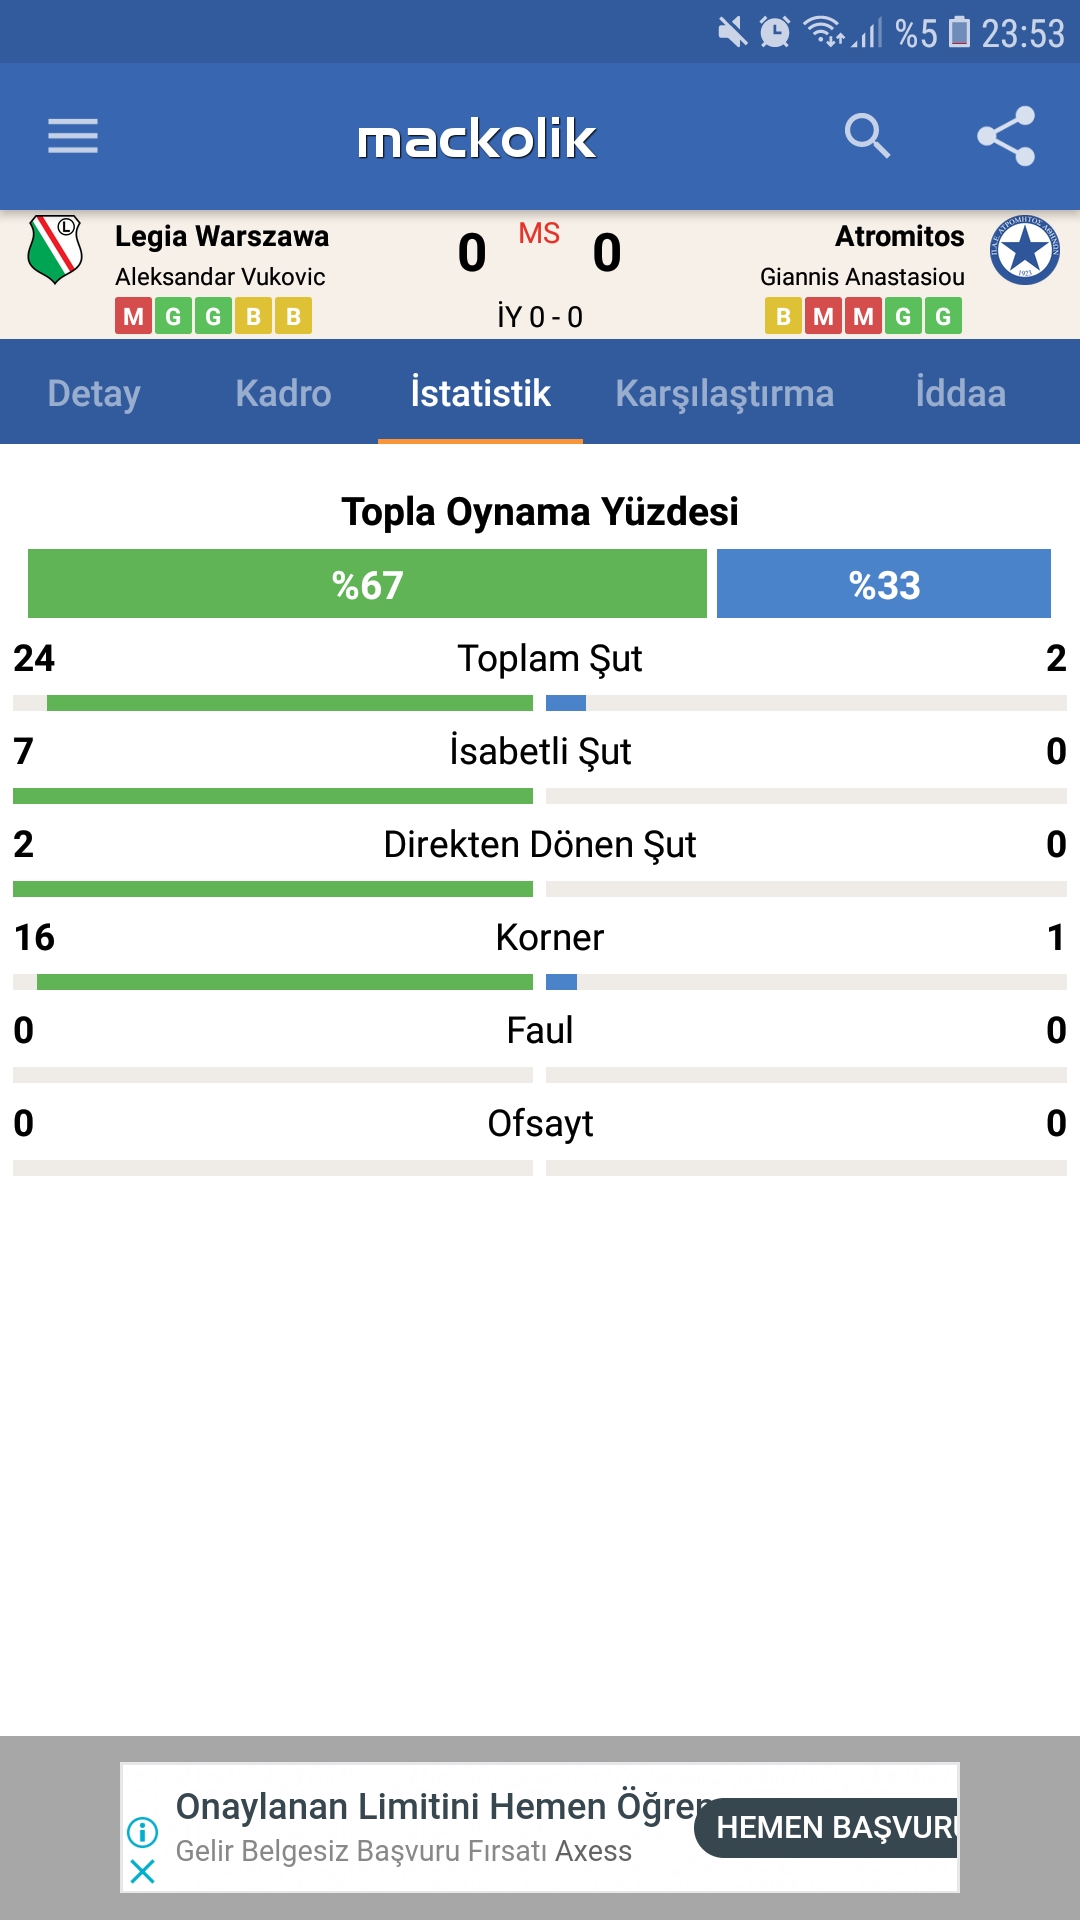
Task: Tap the search magnifier icon
Action: [867, 136]
